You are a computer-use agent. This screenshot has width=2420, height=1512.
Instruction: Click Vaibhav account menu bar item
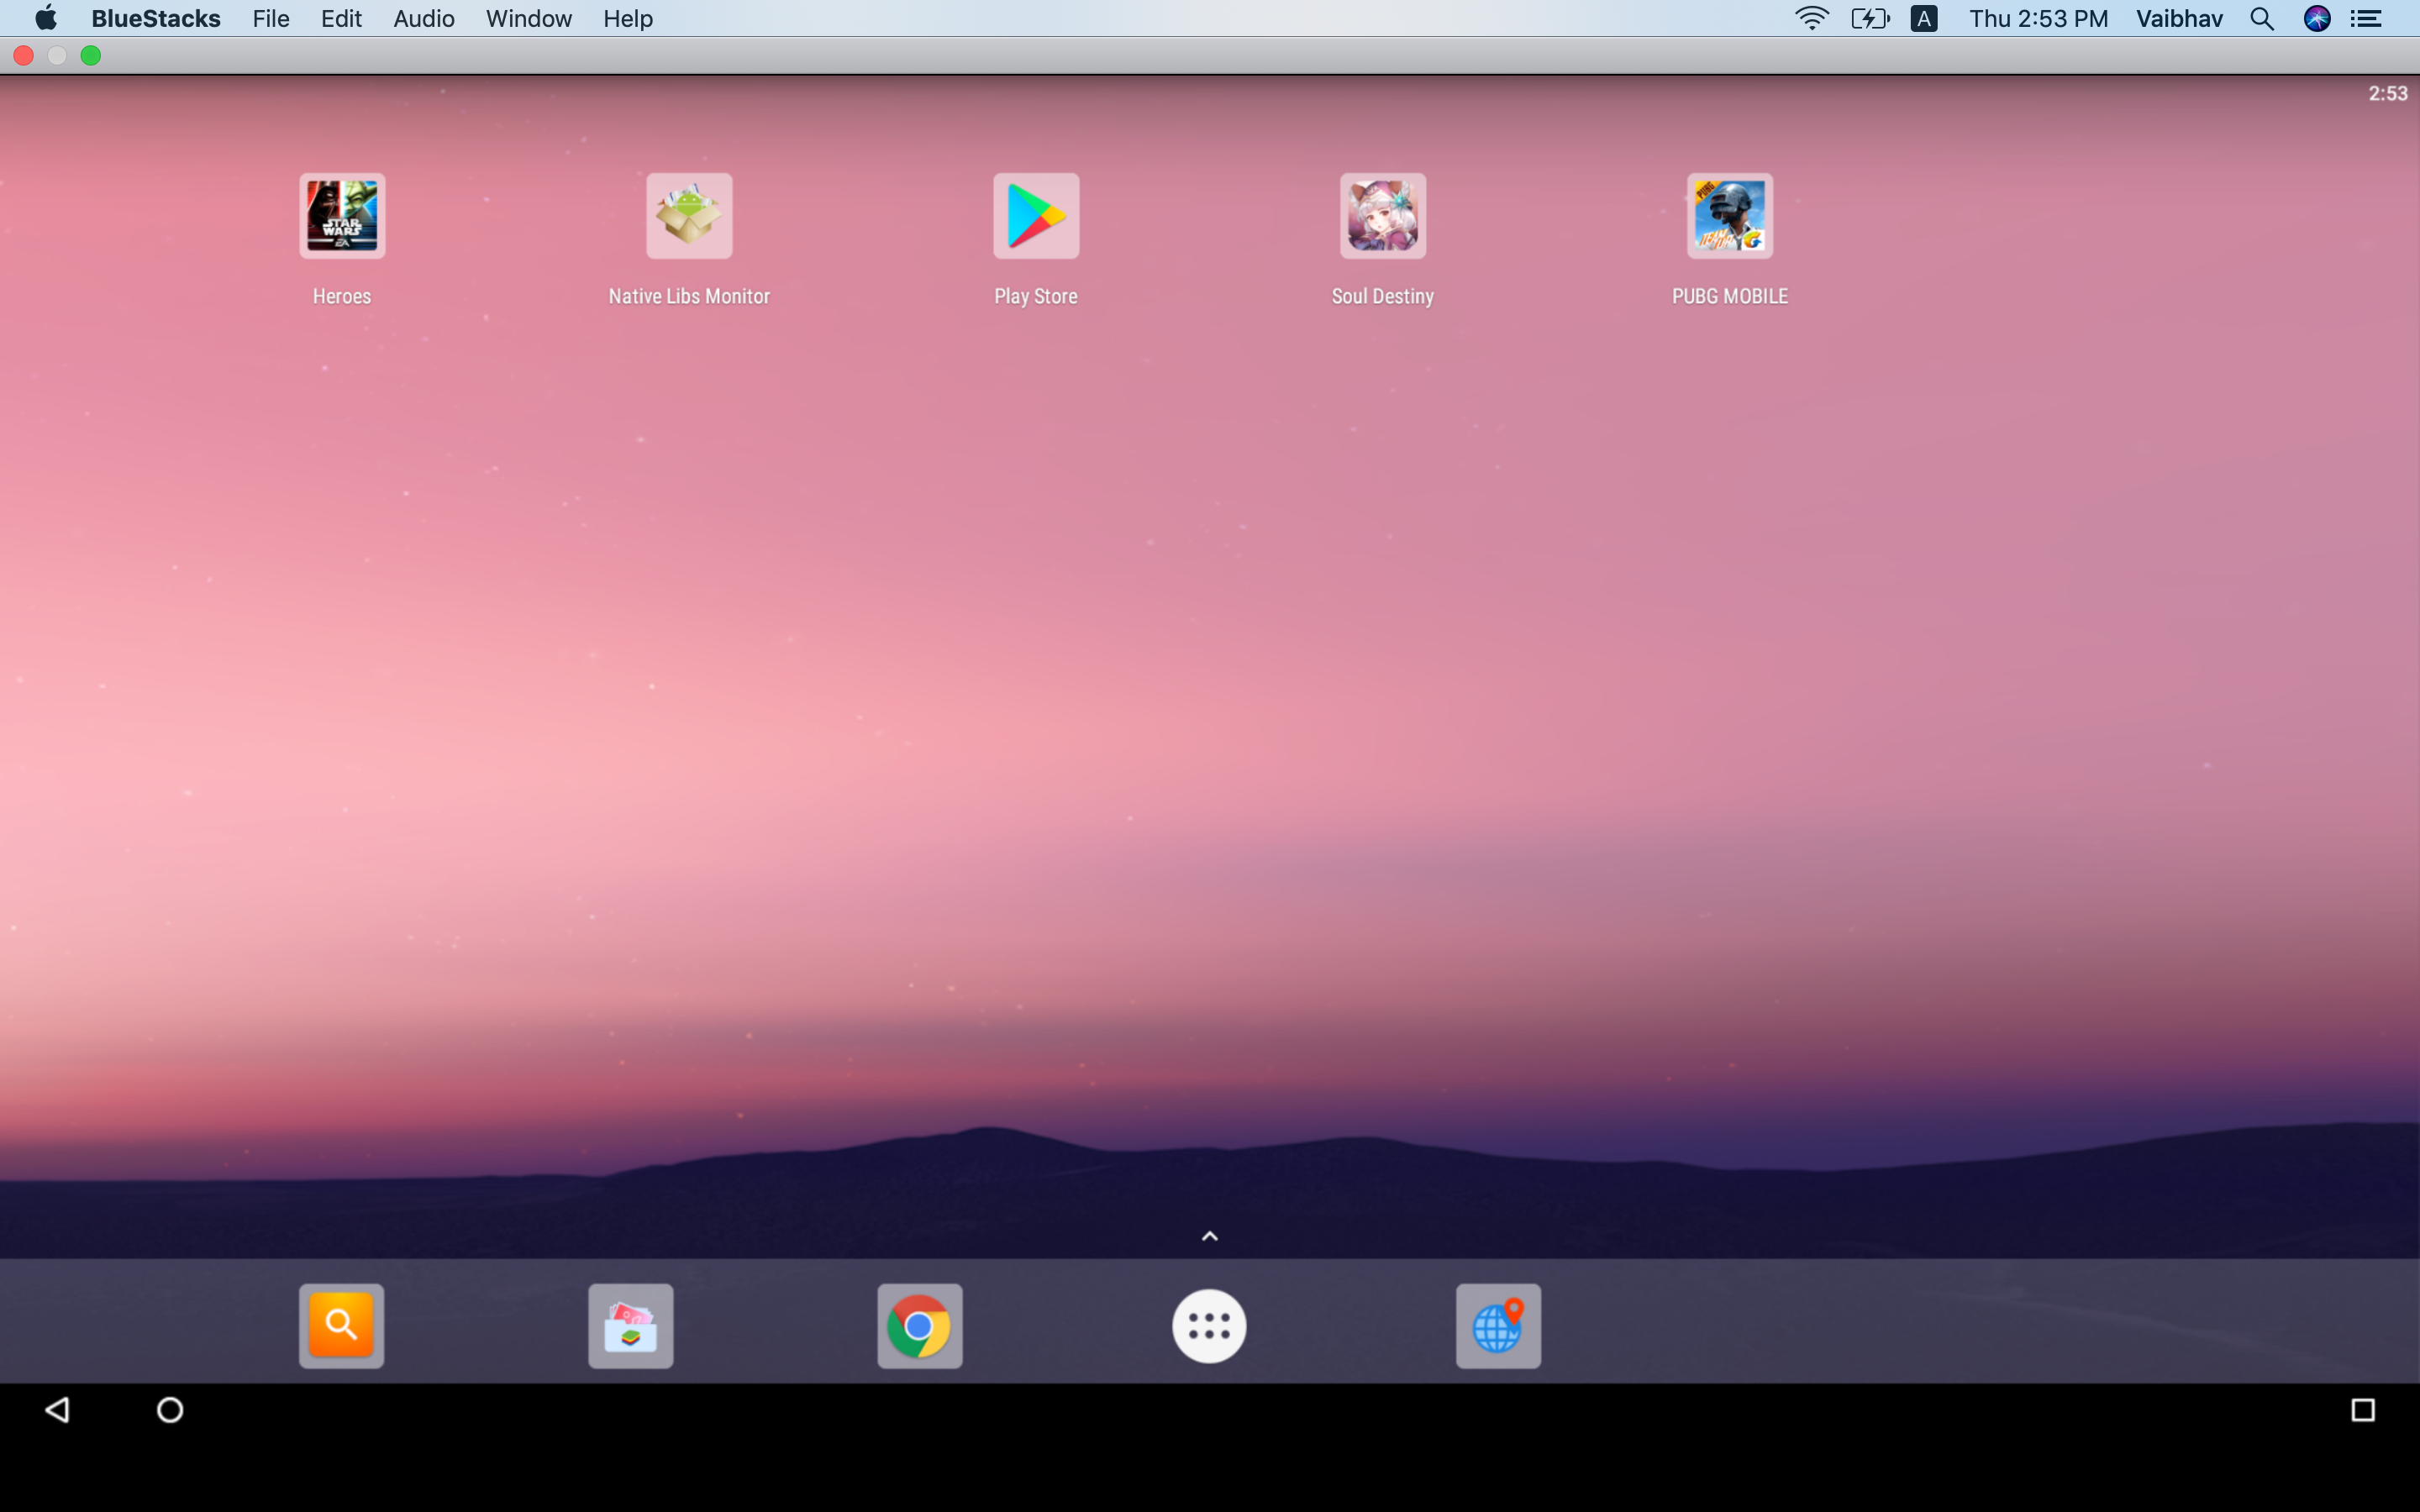2178,19
